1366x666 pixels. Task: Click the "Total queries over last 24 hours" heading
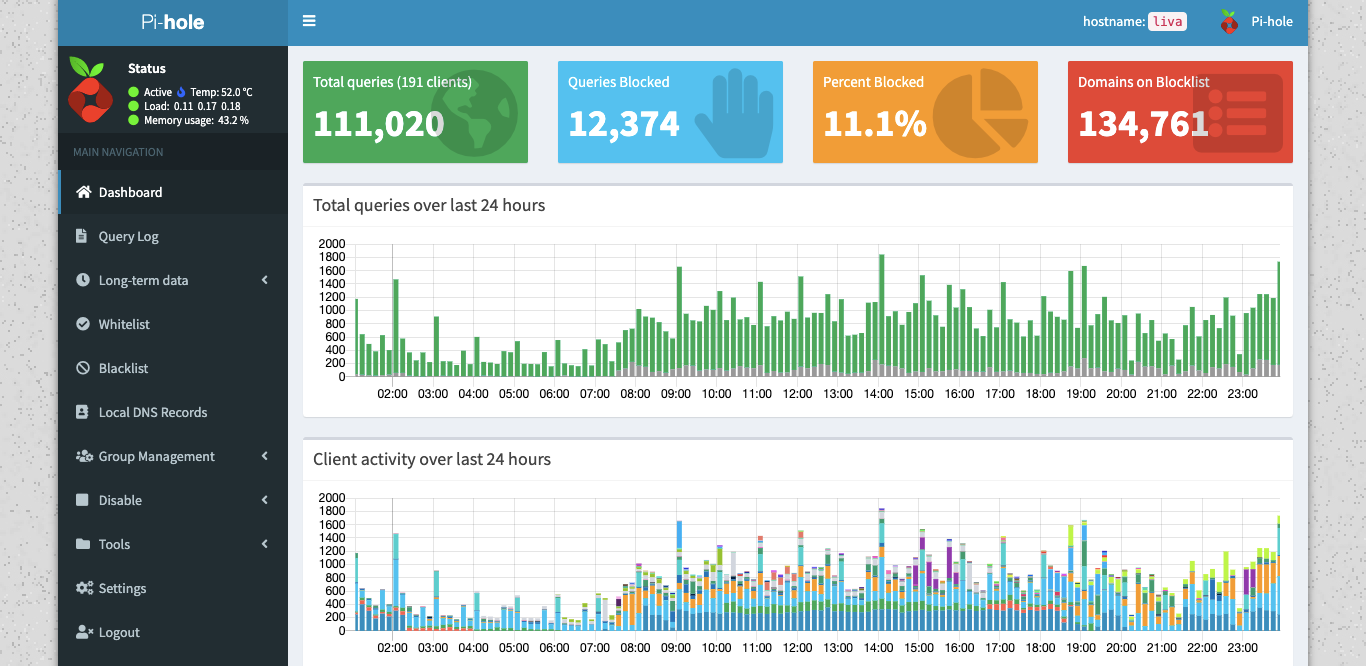[429, 205]
